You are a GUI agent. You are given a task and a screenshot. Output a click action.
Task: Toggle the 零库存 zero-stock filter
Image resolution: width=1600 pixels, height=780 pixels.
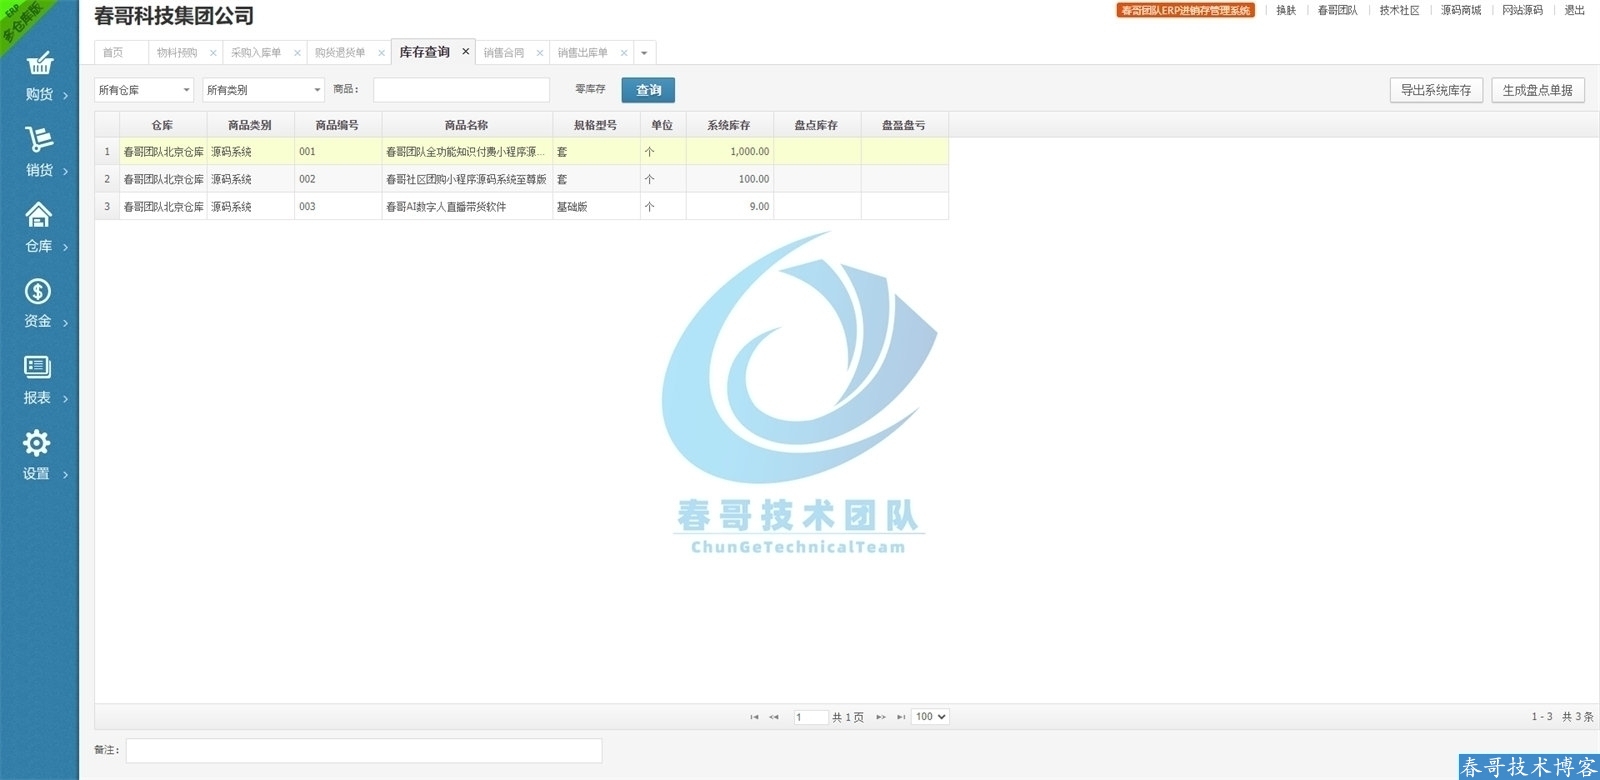(590, 90)
